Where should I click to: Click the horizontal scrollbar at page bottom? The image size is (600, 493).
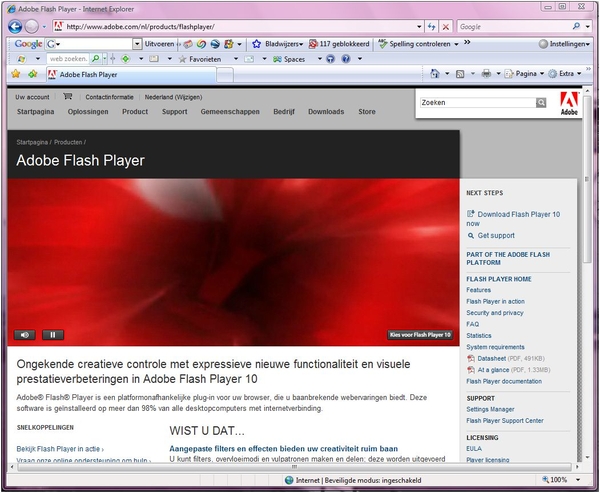(x=294, y=467)
